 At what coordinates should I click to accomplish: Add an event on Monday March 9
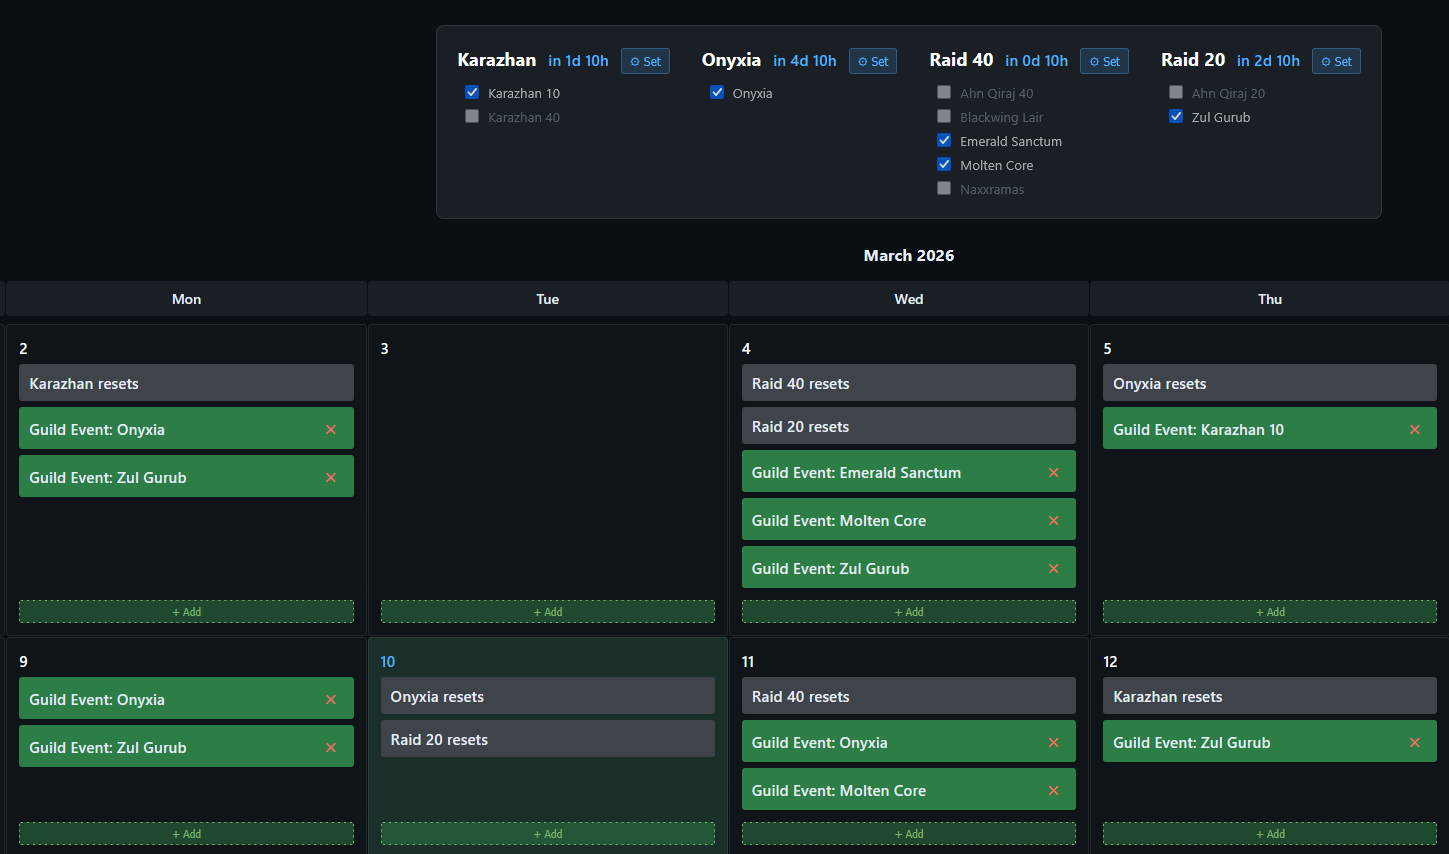click(186, 834)
